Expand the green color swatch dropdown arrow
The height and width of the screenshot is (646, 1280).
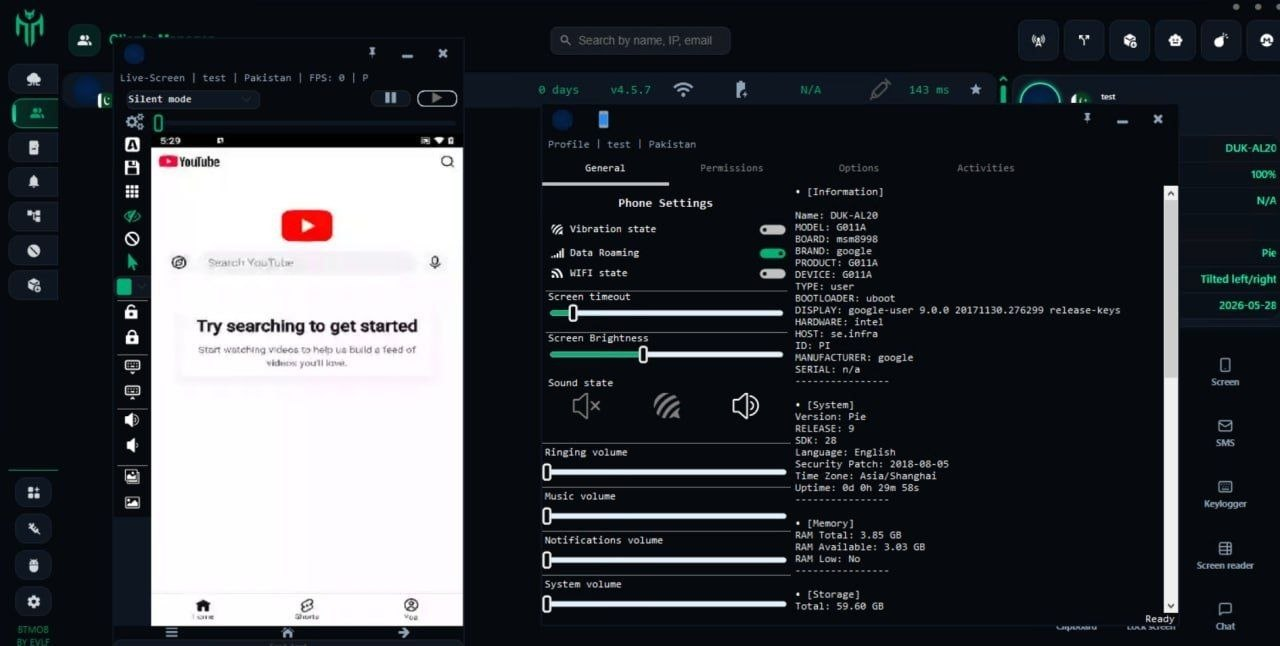coord(143,287)
